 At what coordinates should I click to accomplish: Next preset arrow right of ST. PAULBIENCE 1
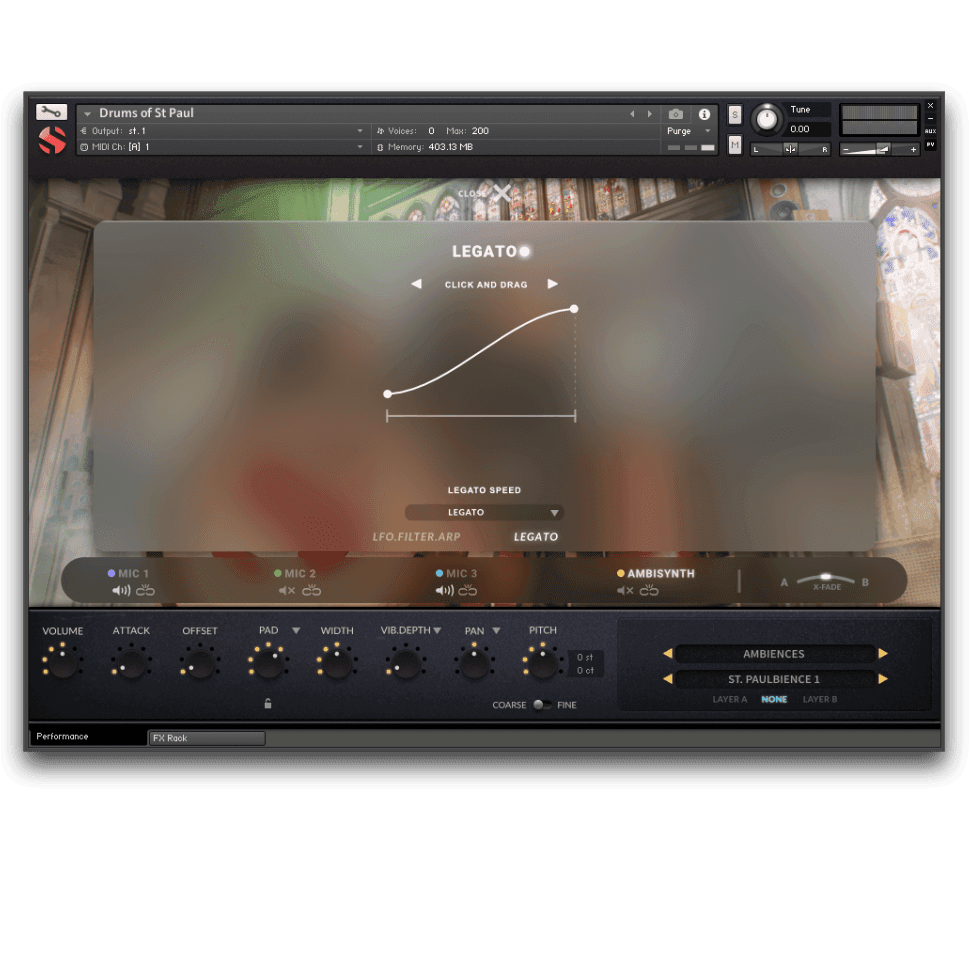[x=883, y=679]
